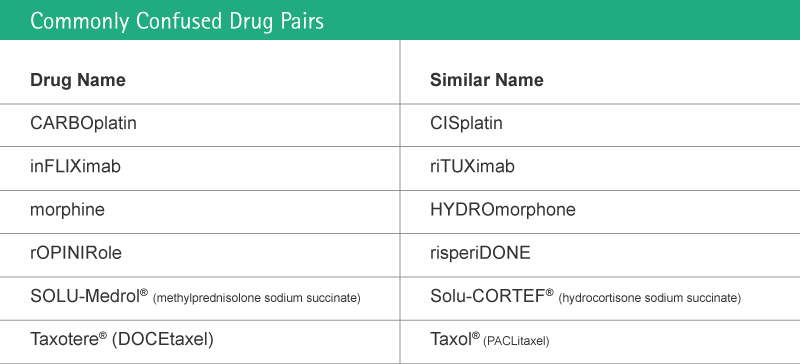Choose the rOPINIRole row entry
This screenshot has width=800, height=364.
click(76, 253)
